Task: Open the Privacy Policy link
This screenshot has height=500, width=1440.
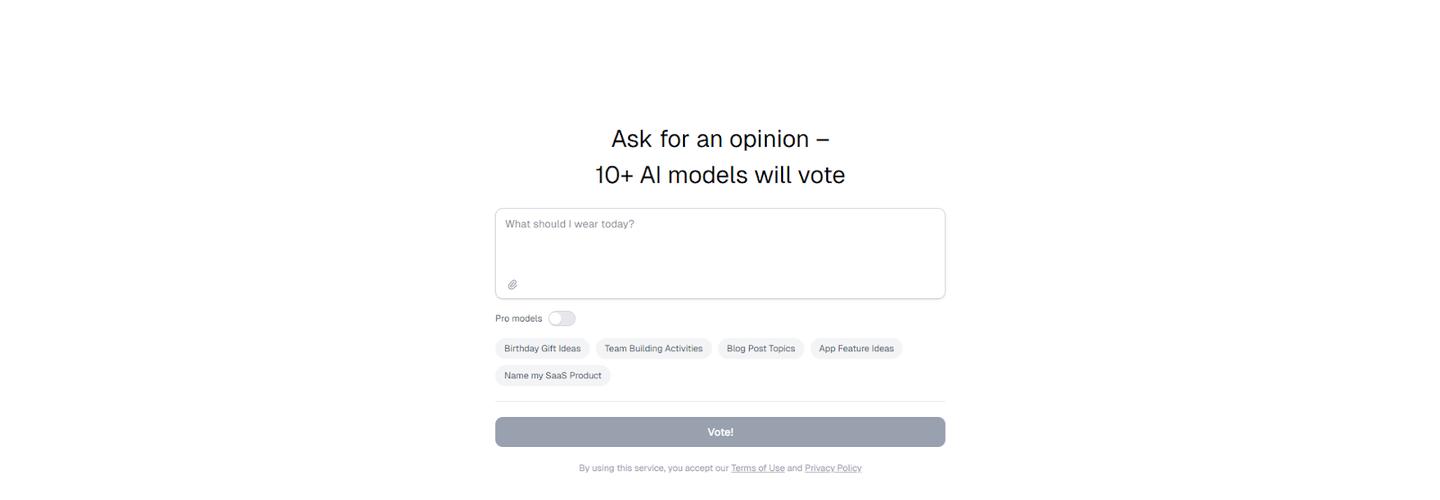Action: [833, 468]
